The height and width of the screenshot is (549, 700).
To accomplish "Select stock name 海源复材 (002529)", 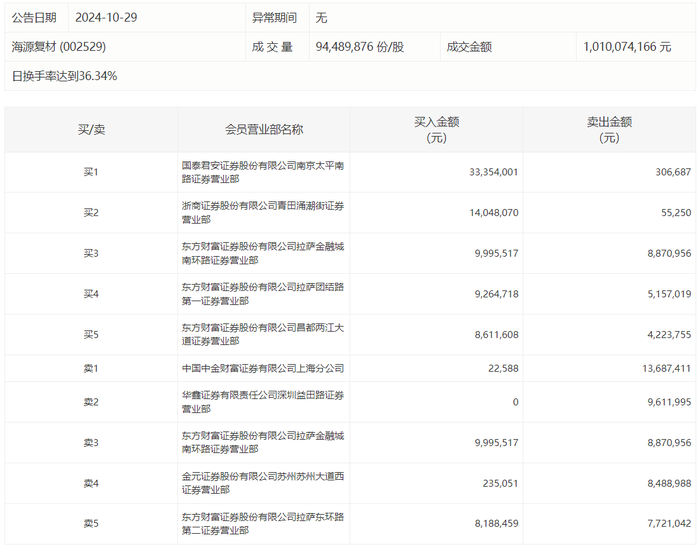I will 58,46.
